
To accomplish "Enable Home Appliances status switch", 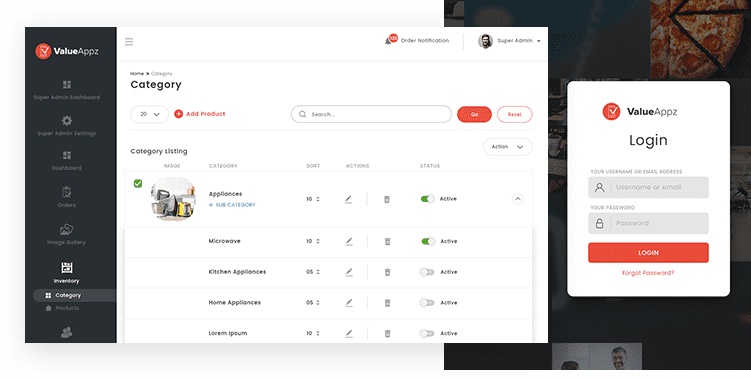I will pyautogui.click(x=427, y=303).
